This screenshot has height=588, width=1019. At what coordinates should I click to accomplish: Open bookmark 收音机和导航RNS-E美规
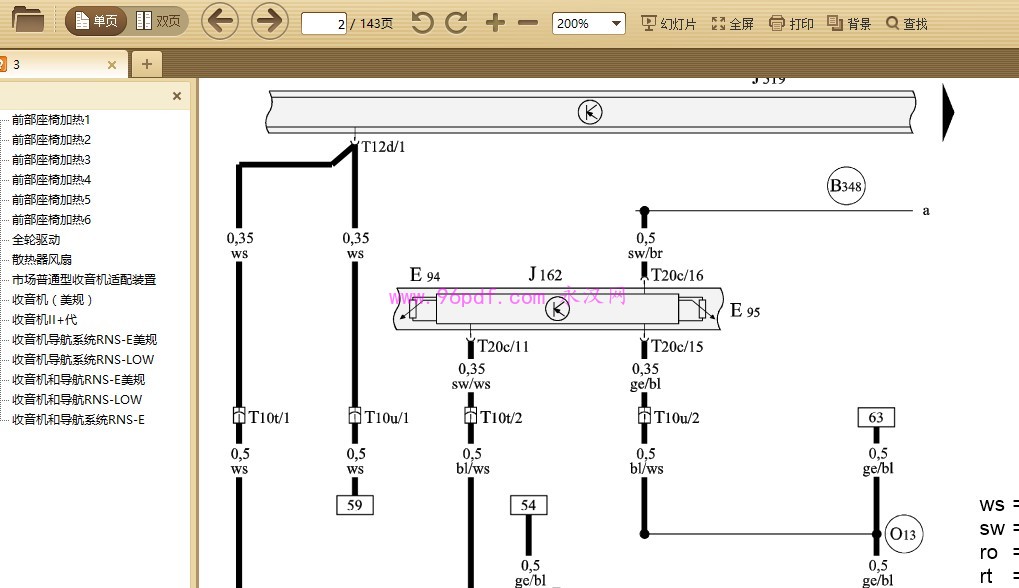coord(78,380)
